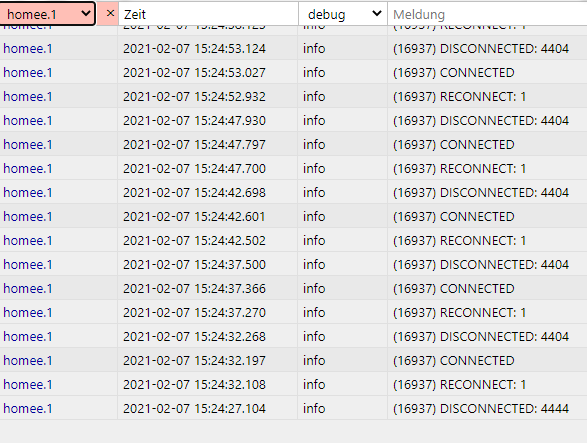Select info level cell at 15:24:32.197
This screenshot has width=587, height=443.
click(314, 361)
